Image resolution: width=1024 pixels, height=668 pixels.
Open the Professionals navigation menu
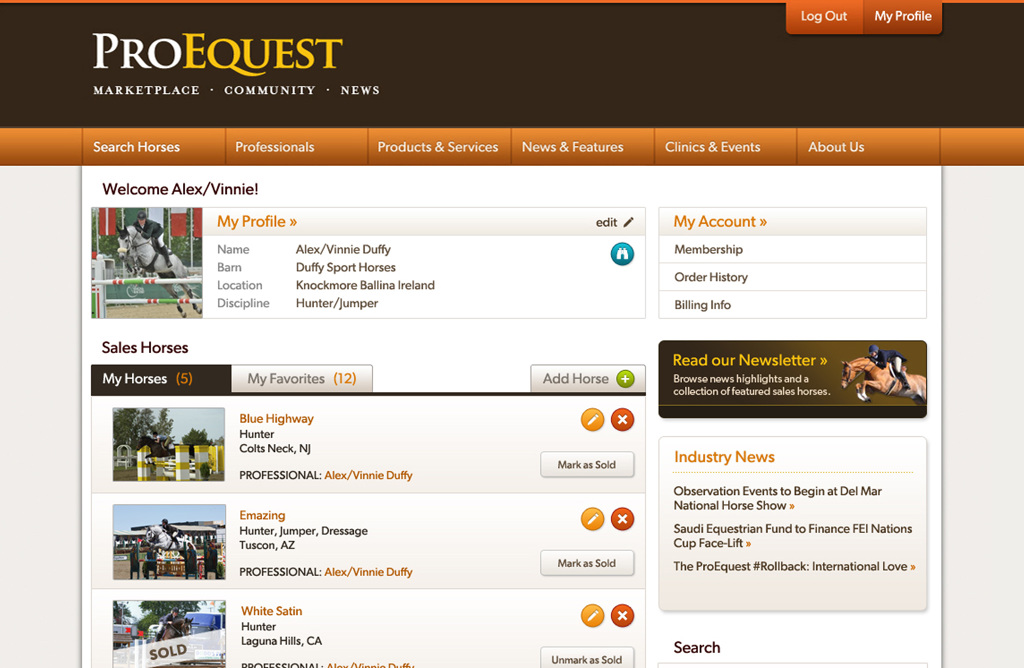(x=274, y=146)
